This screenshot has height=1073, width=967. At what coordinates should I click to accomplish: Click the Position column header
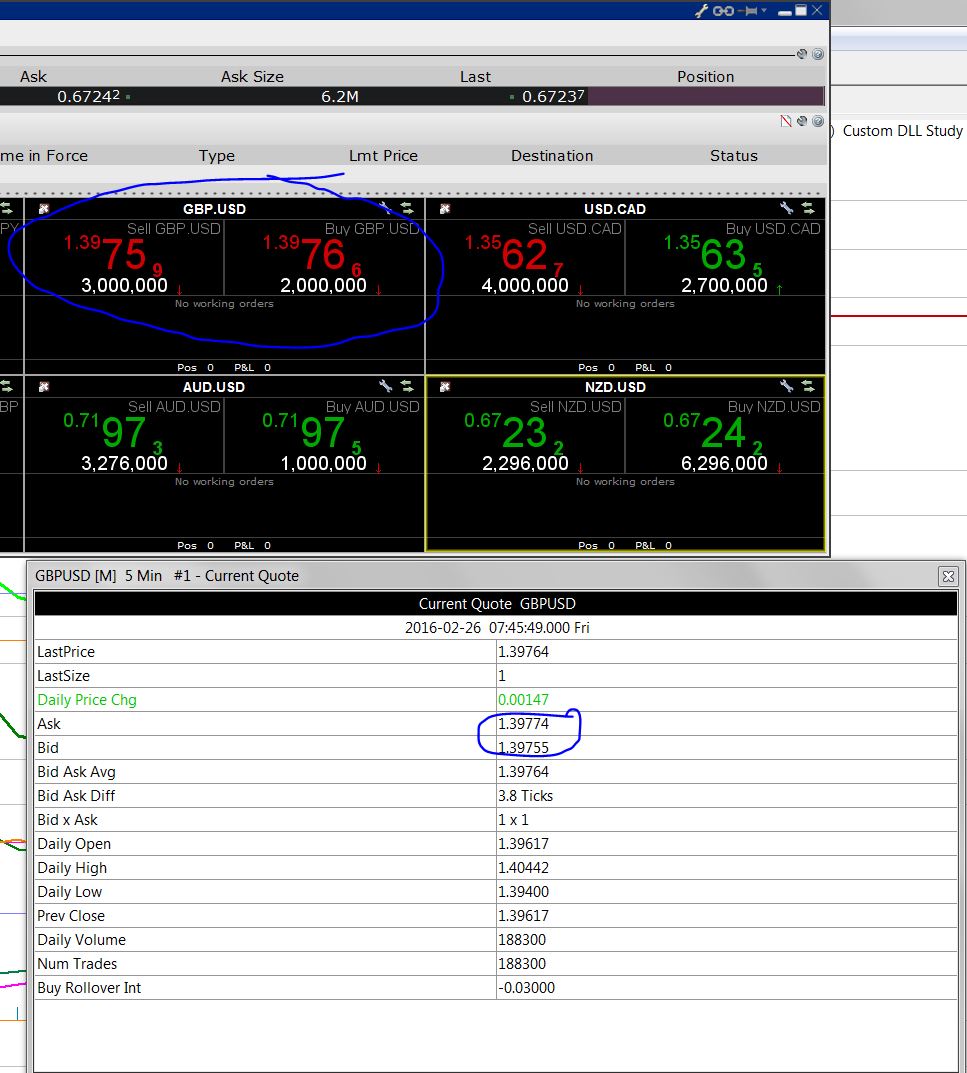tap(706, 77)
